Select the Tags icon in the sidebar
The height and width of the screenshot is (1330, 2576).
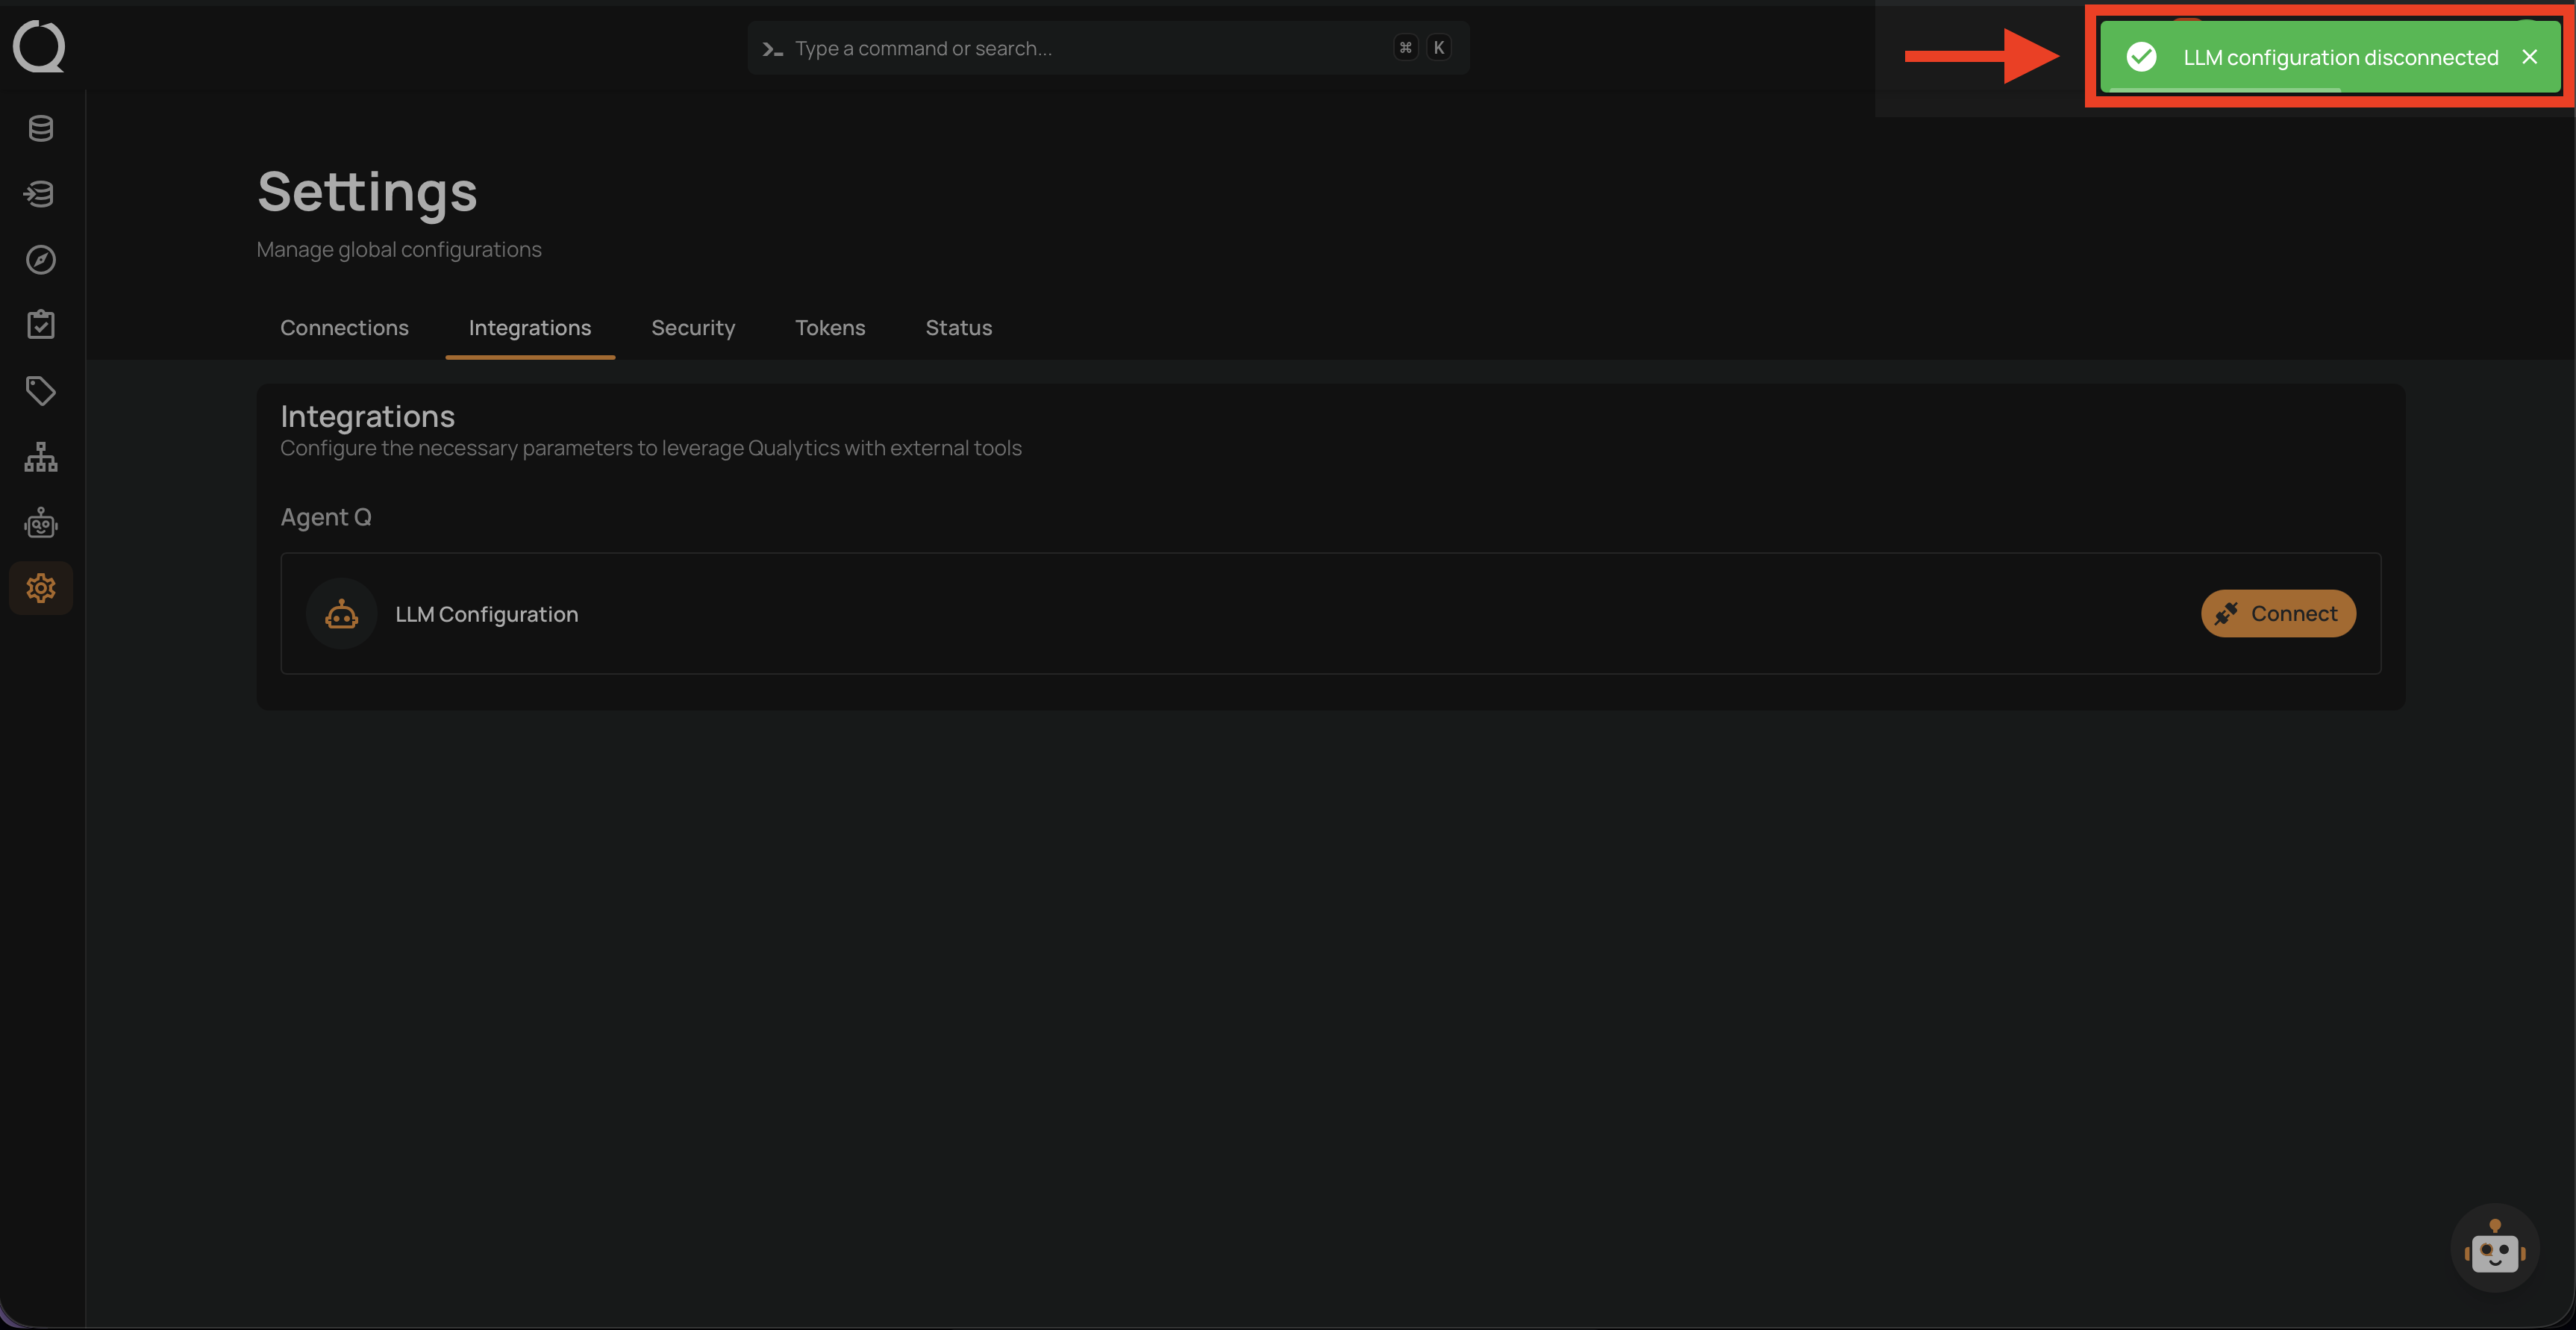click(40, 391)
